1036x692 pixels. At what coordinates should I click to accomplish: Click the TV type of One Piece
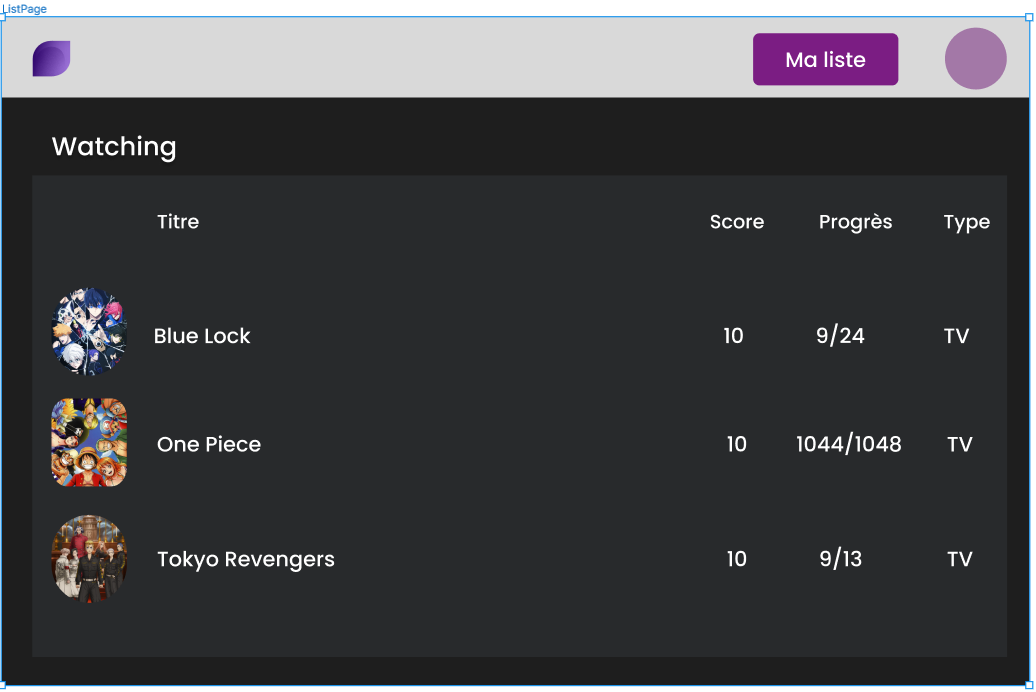point(960,444)
